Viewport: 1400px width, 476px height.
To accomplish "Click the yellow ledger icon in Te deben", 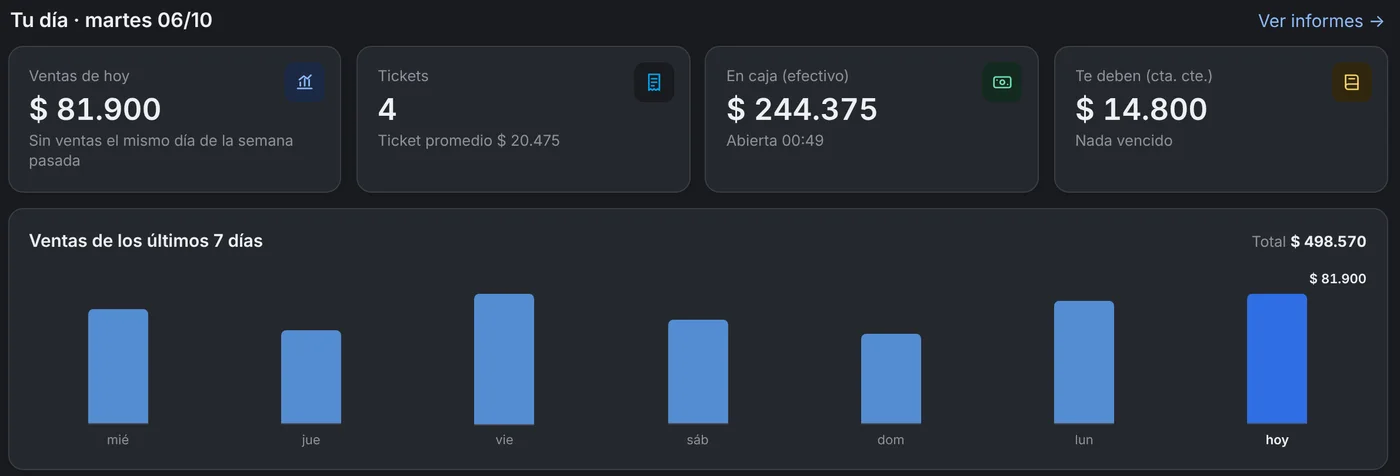I will point(1352,82).
